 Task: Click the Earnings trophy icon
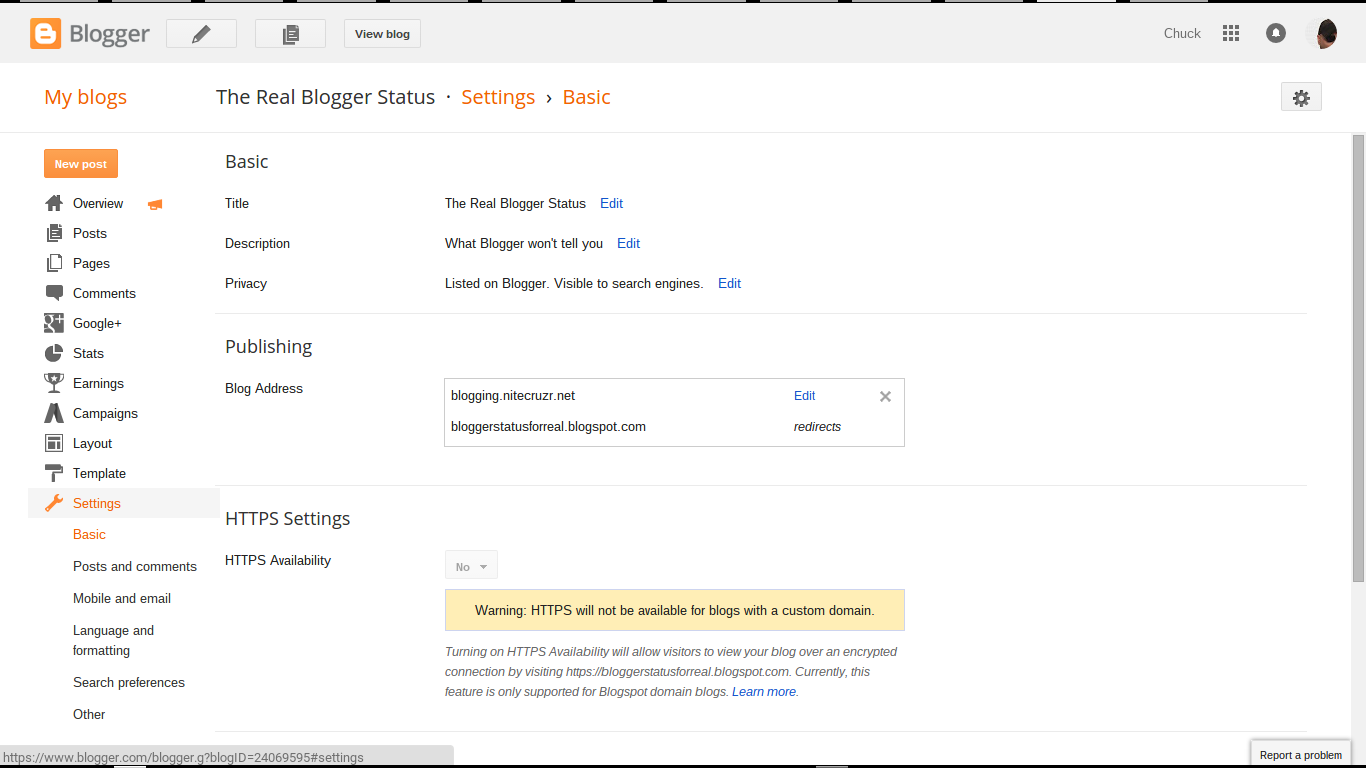(x=54, y=383)
